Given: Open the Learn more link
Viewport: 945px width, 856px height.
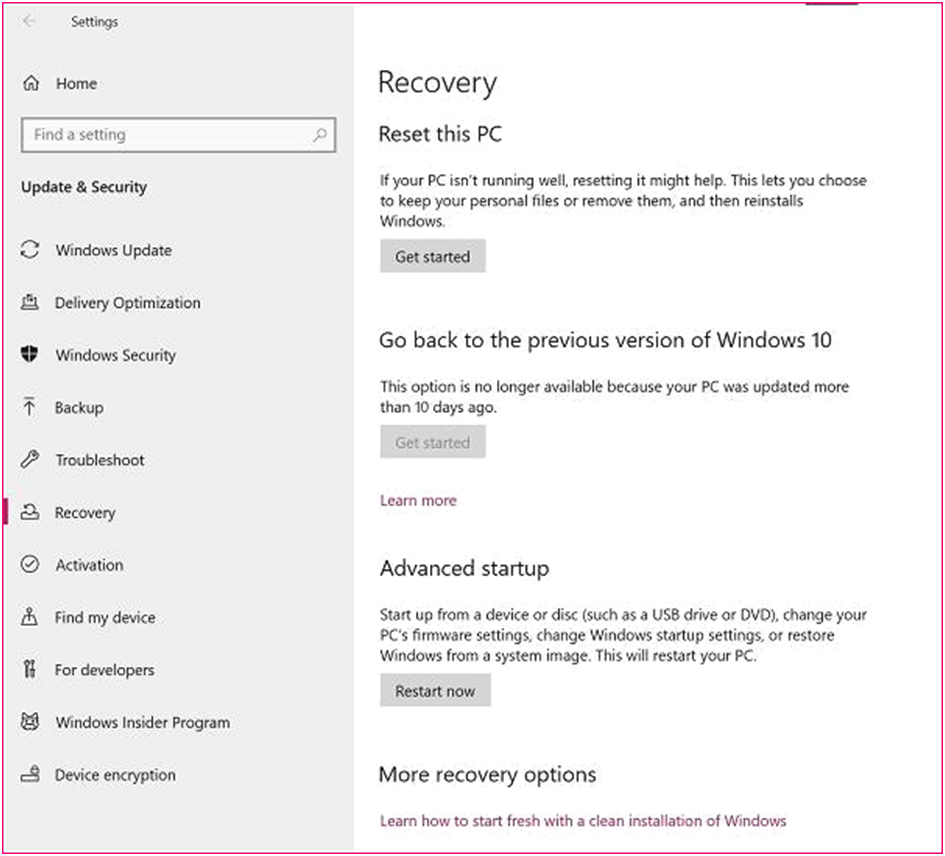Looking at the screenshot, I should (x=418, y=500).
